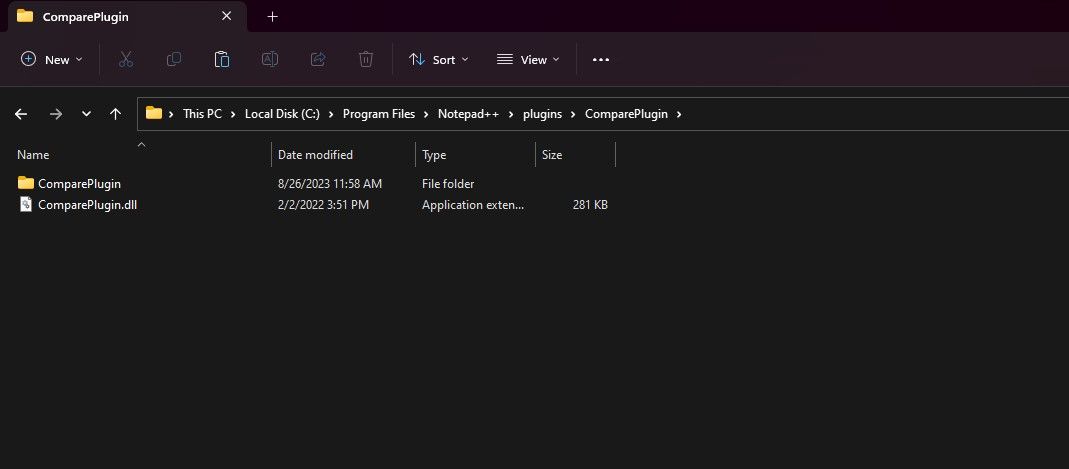Expand the View layout dropdown

(528, 60)
